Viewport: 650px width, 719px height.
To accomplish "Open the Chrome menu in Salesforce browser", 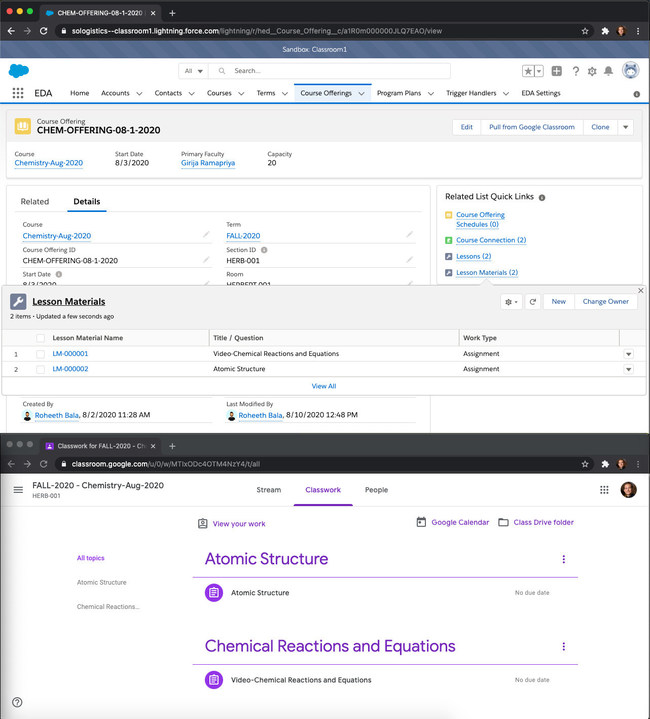I will coord(638,31).
